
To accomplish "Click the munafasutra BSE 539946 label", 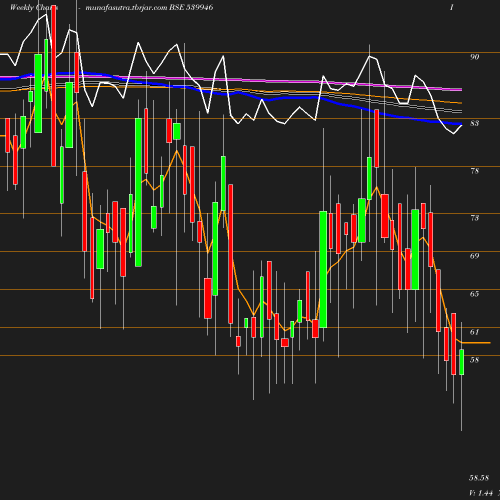I will 149,8.
